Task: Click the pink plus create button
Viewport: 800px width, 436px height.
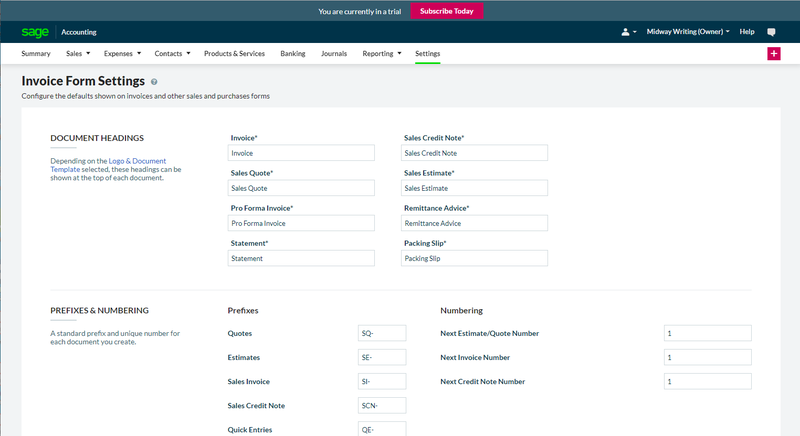Action: 773,54
